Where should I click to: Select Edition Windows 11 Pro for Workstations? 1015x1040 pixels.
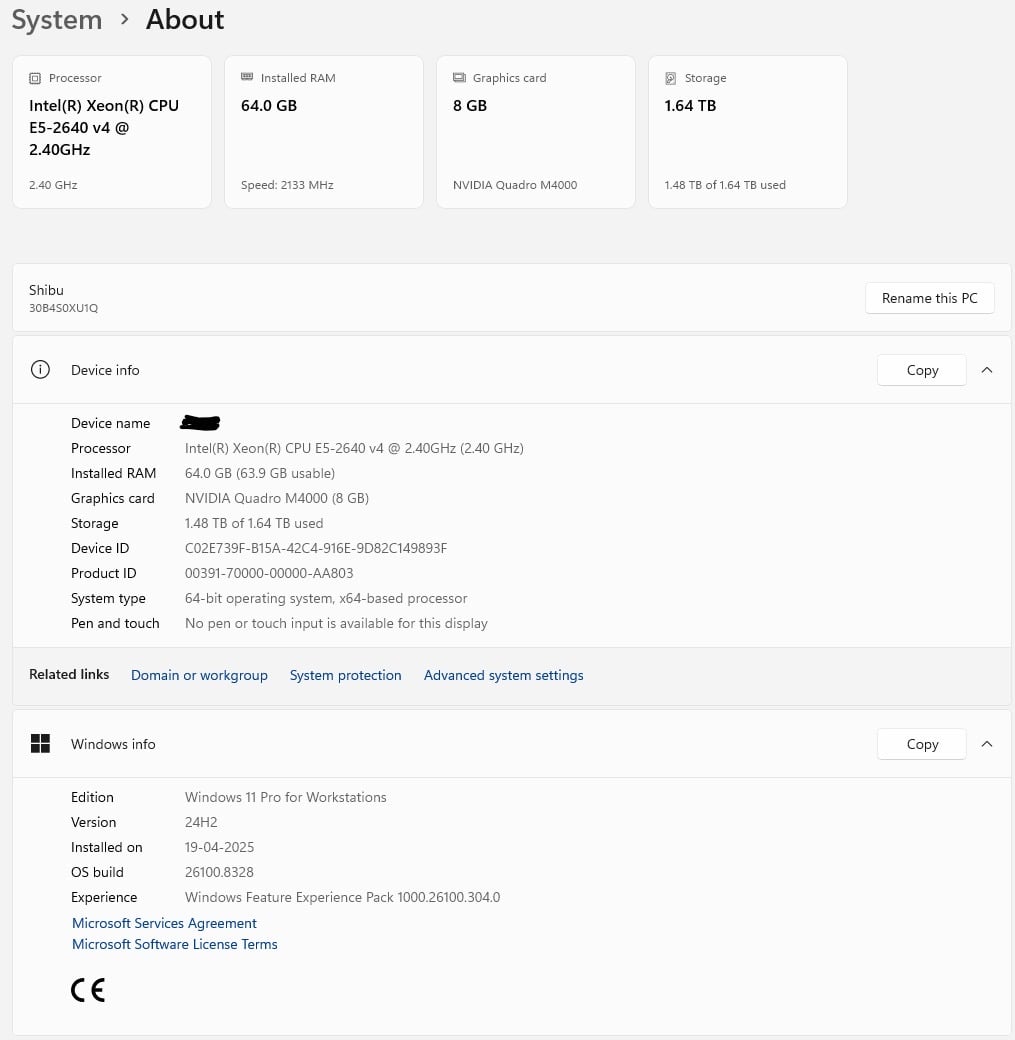pos(285,797)
